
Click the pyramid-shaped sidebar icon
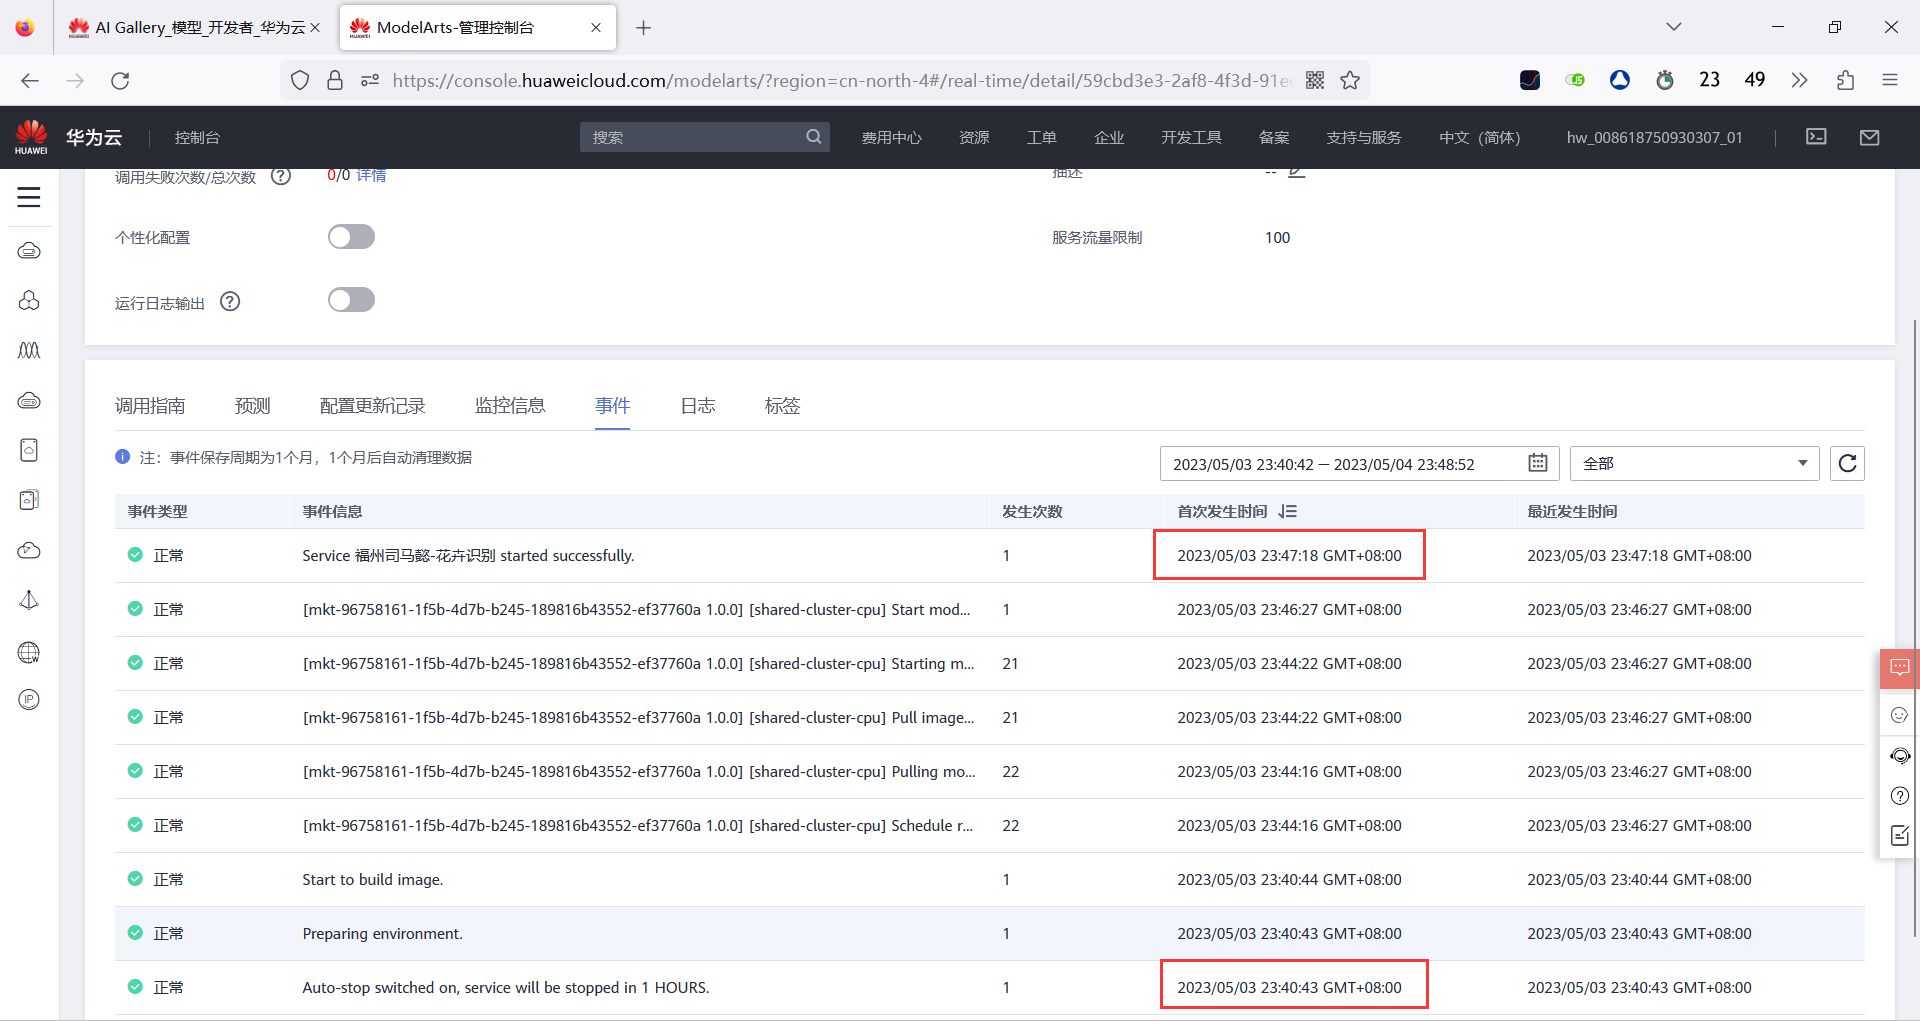click(x=29, y=600)
